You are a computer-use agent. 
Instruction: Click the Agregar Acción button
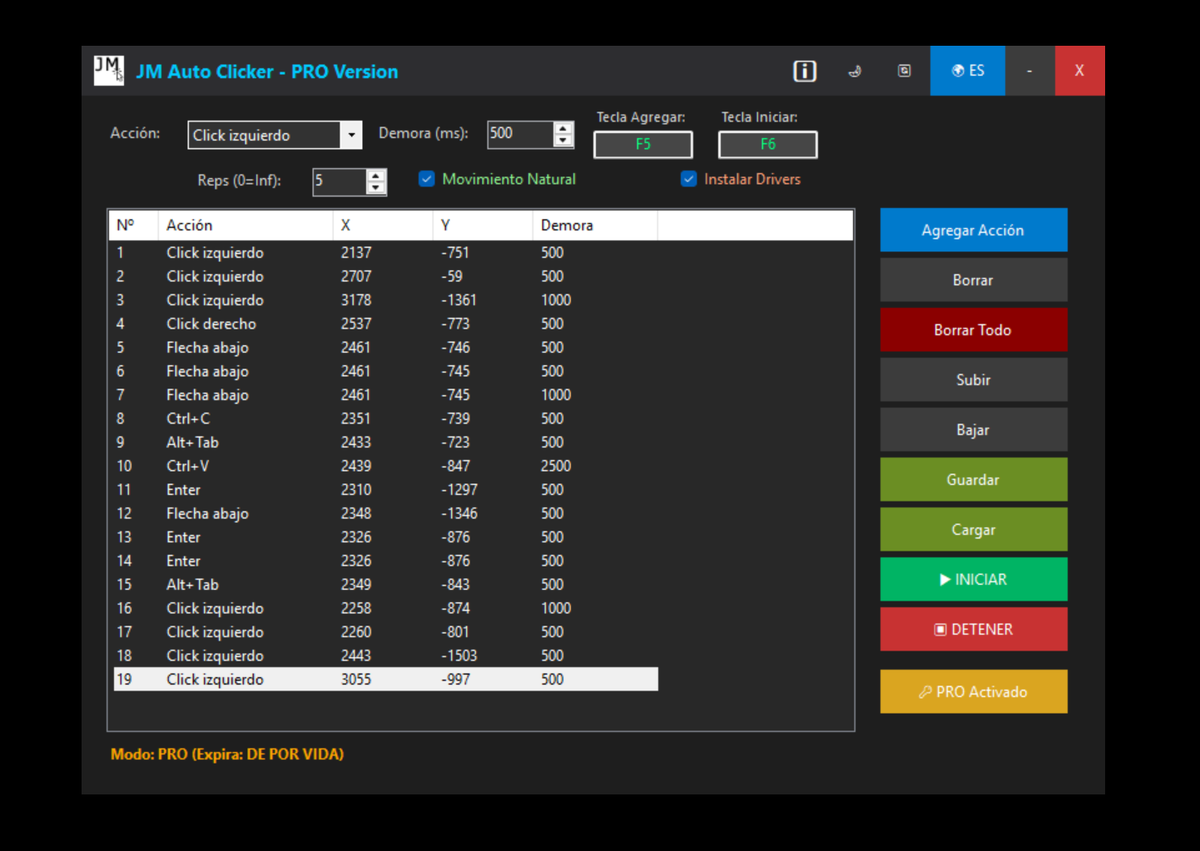(x=973, y=230)
